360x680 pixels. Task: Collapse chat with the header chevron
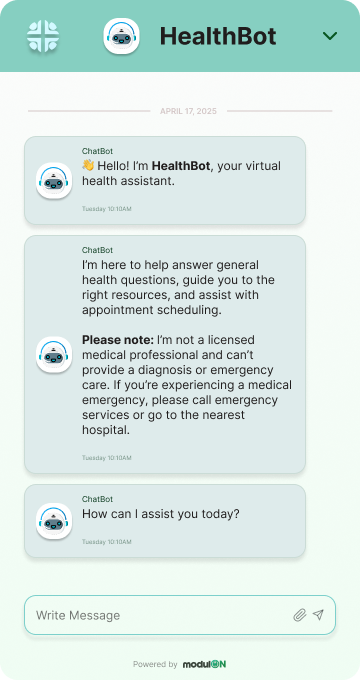(x=330, y=36)
